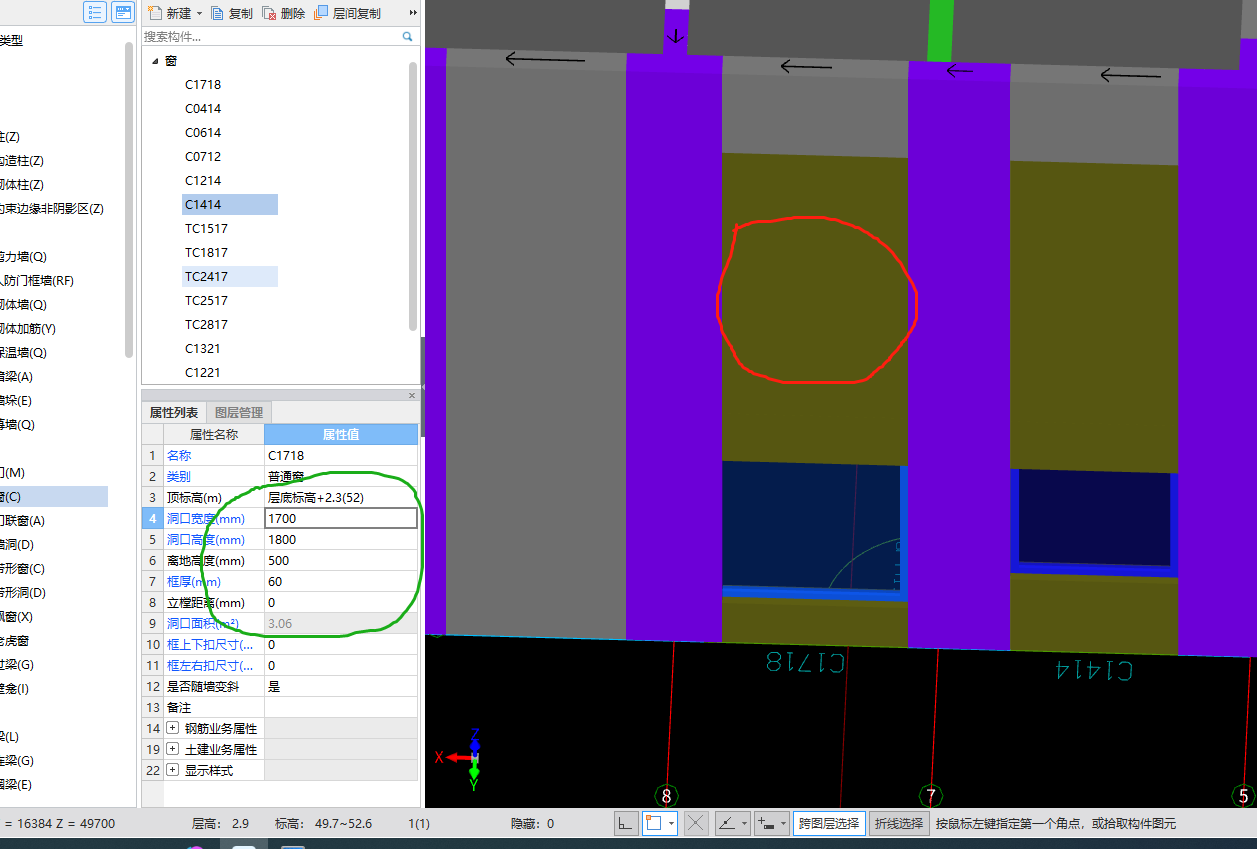Select component C0712

pos(203,157)
